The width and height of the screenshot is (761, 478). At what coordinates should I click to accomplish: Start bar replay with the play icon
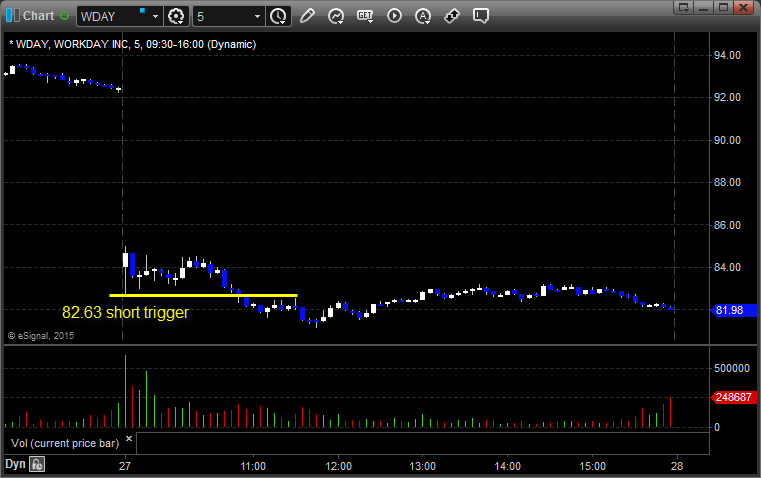click(x=394, y=16)
